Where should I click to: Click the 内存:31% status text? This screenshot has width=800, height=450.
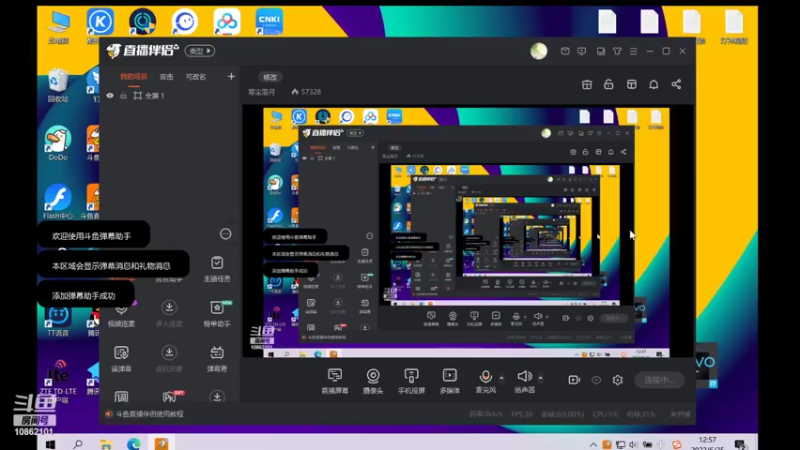click(641, 414)
